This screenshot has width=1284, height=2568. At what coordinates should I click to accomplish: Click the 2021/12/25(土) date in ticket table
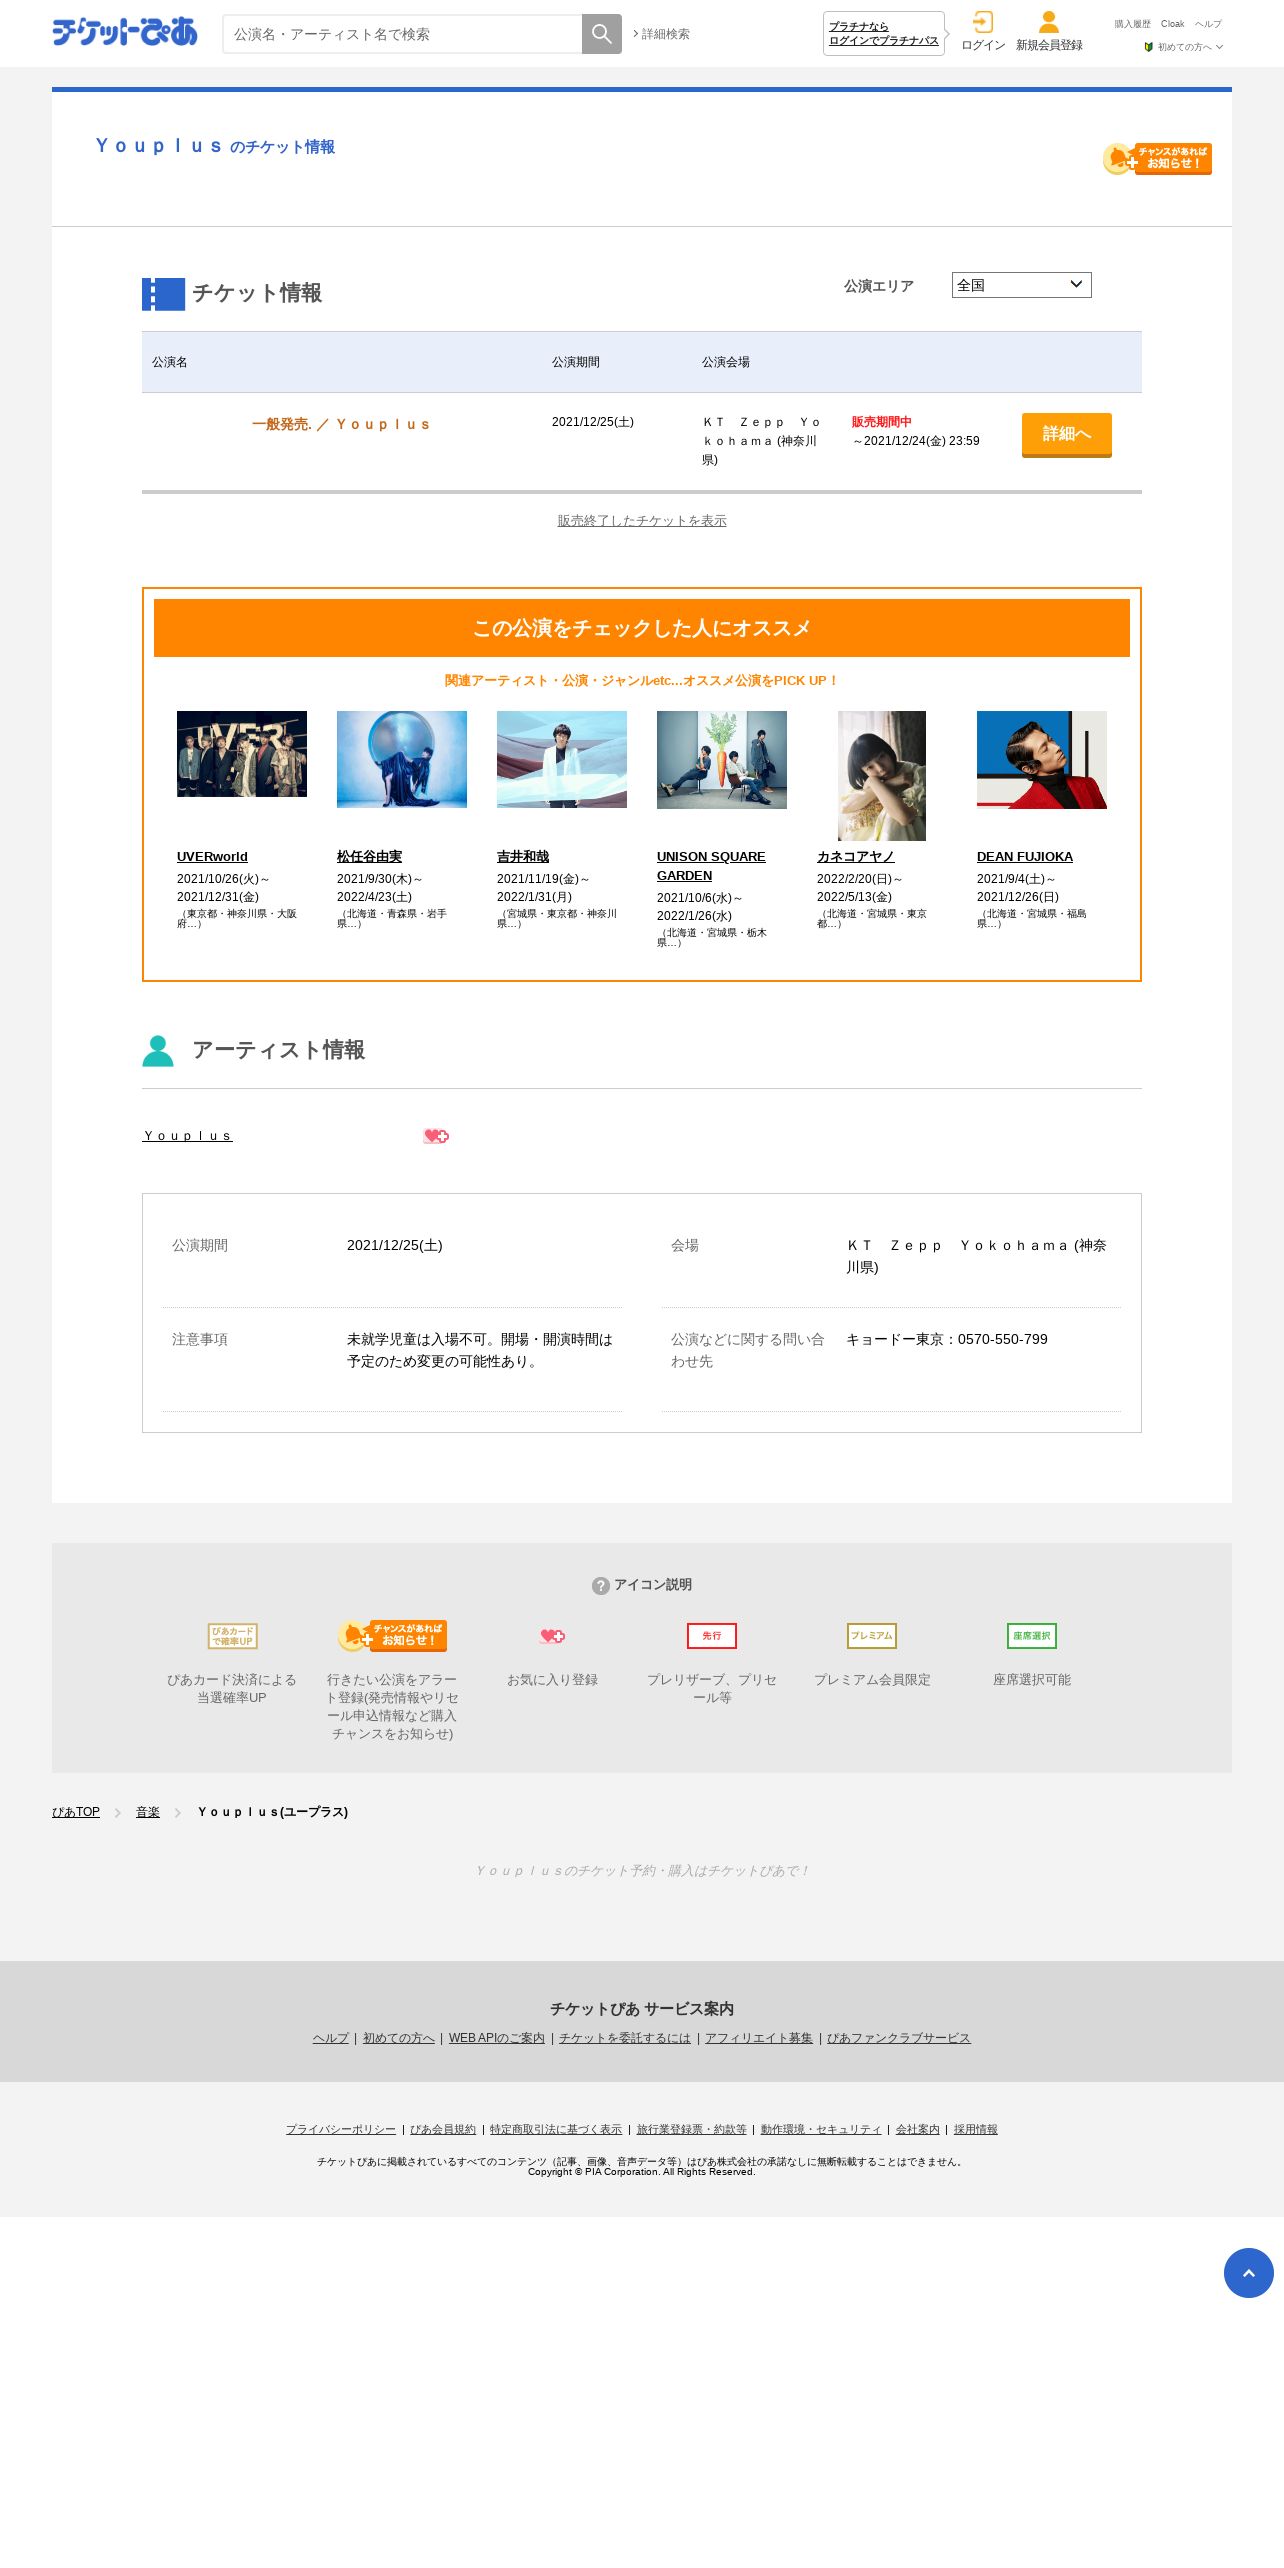(593, 422)
